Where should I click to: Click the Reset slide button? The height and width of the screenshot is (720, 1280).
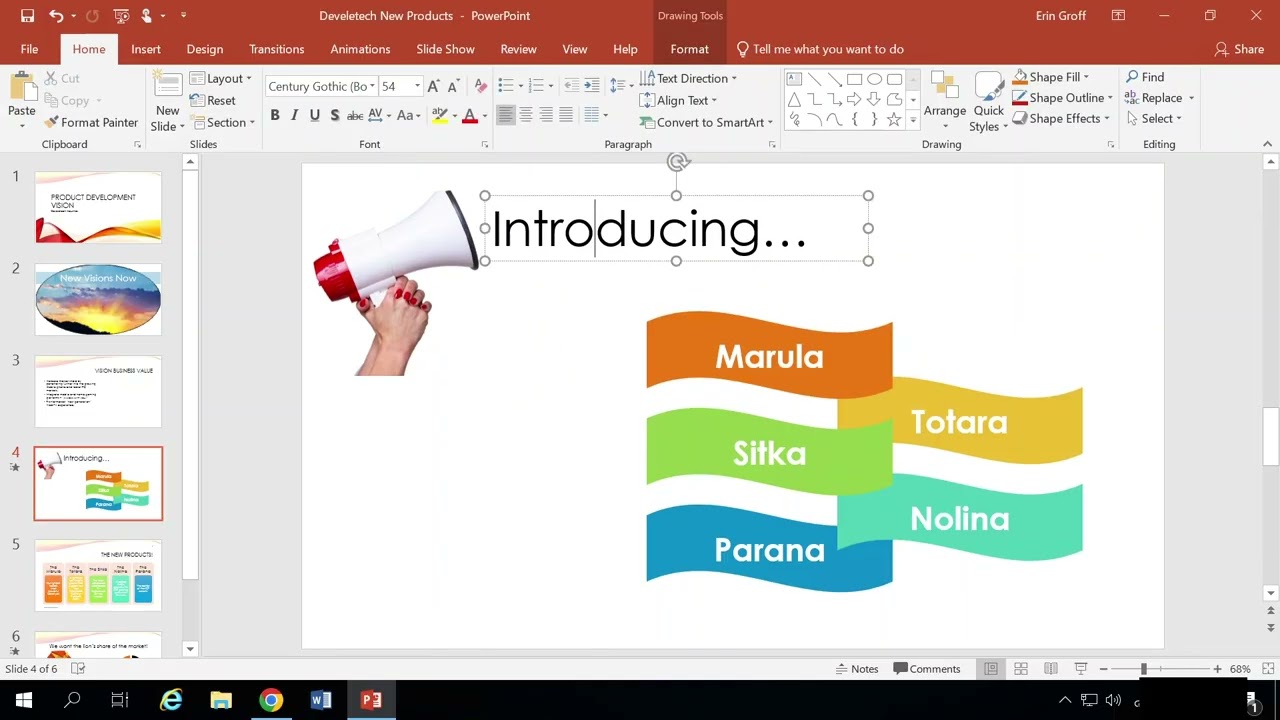(x=213, y=100)
